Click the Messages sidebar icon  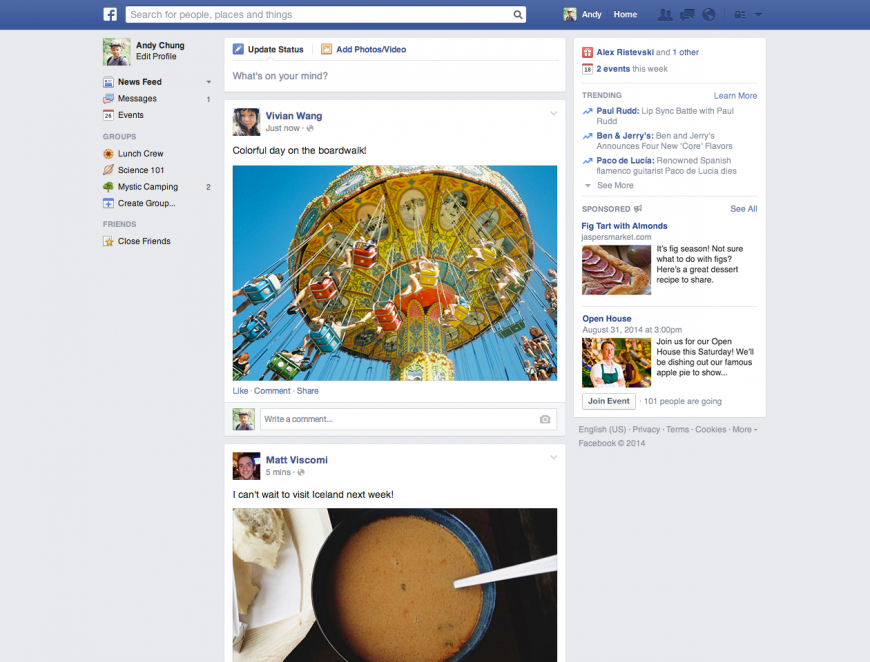click(108, 99)
